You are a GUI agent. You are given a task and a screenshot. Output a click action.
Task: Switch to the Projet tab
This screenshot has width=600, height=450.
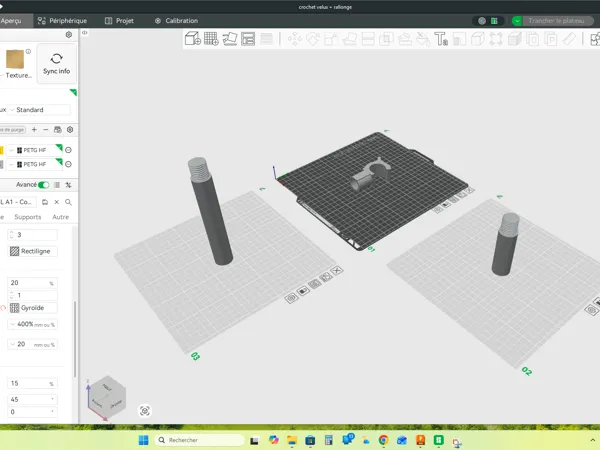119,21
